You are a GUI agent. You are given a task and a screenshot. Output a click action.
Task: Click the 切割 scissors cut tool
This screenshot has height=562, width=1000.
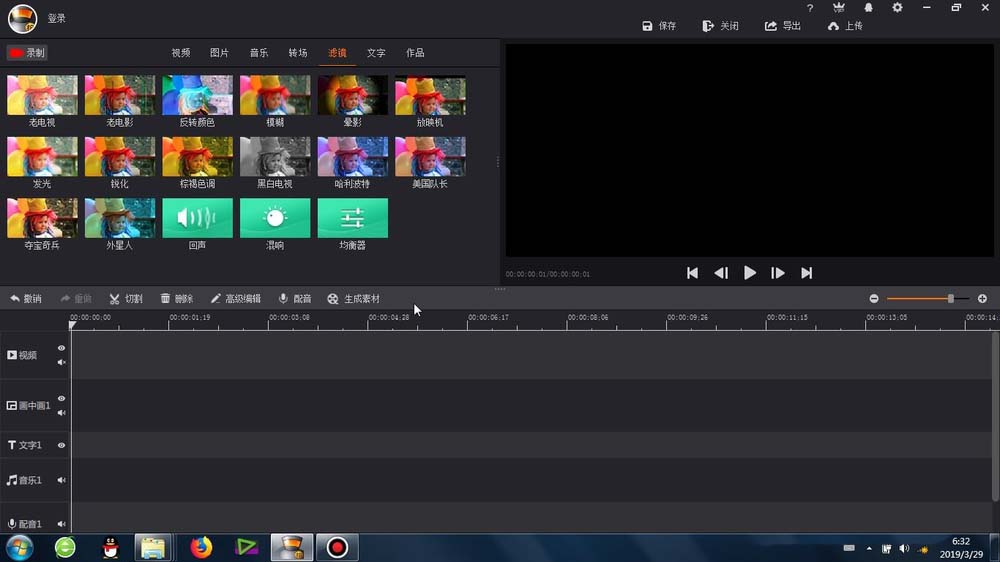click(x=126, y=299)
